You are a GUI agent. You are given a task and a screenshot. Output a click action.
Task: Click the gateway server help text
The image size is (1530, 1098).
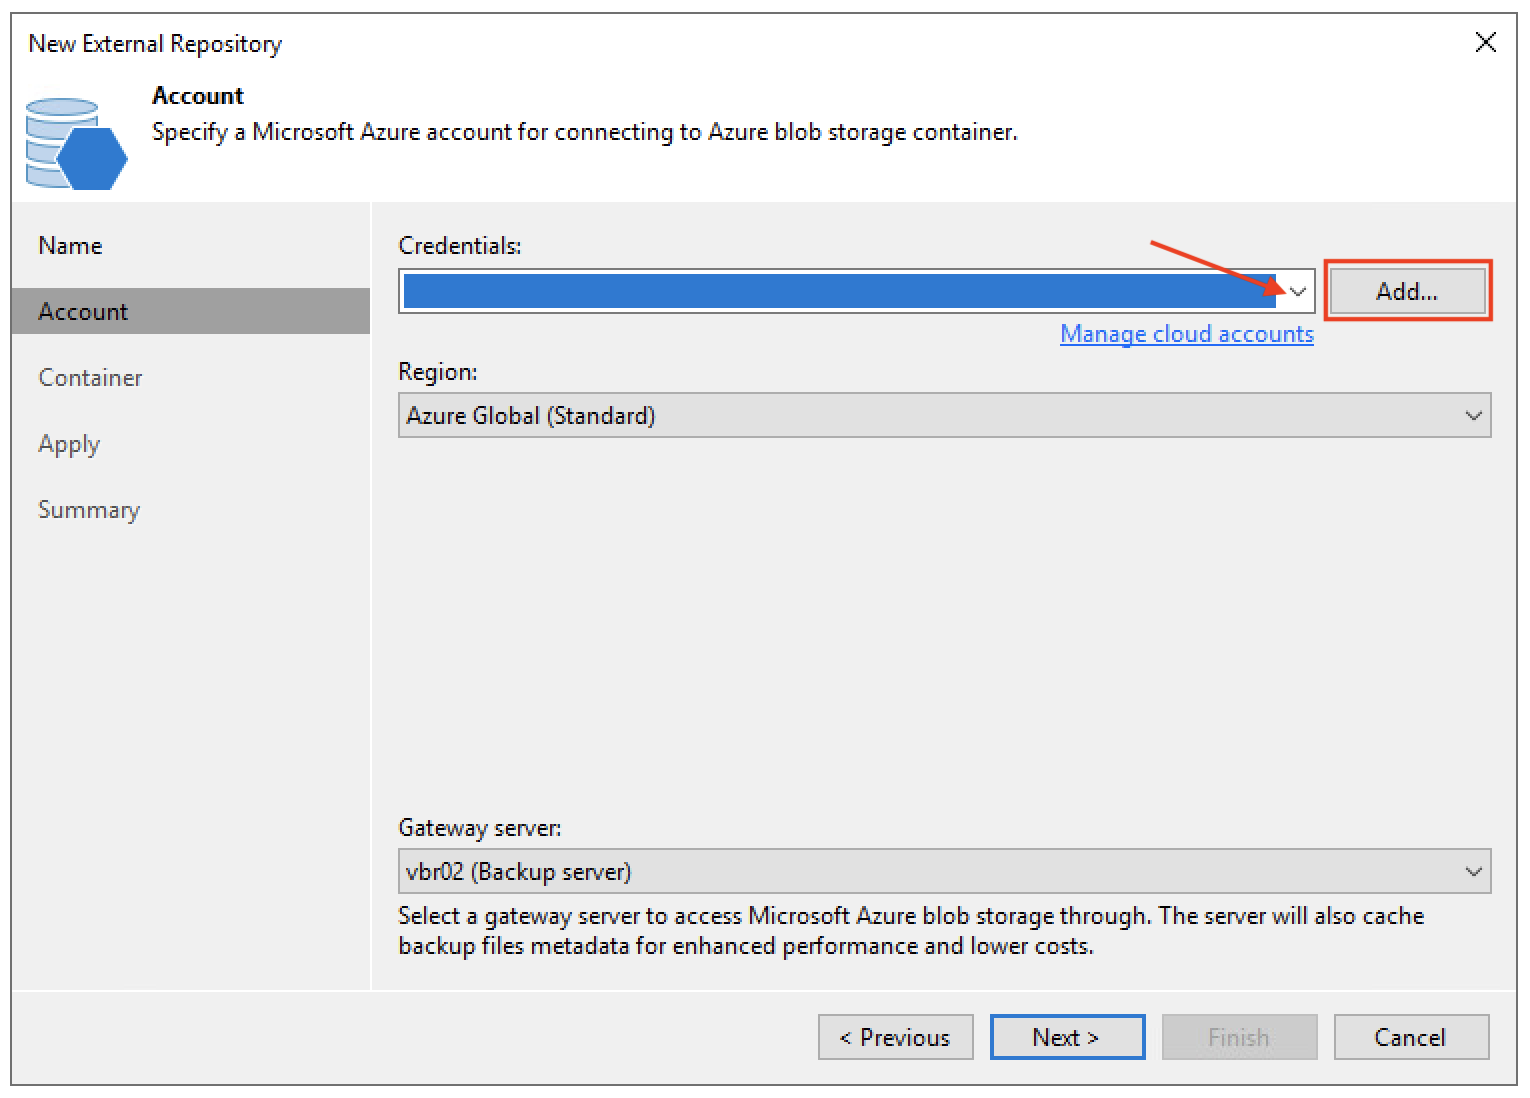coord(911,930)
